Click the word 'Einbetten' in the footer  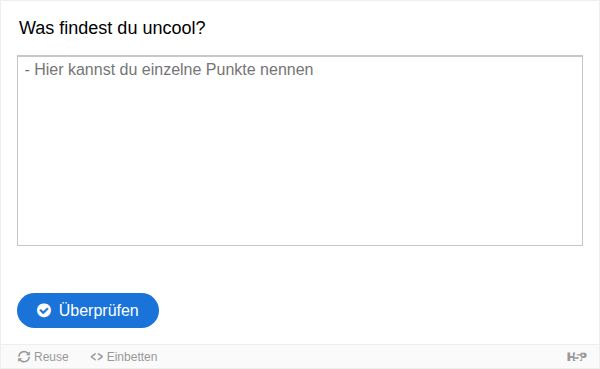click(x=132, y=357)
